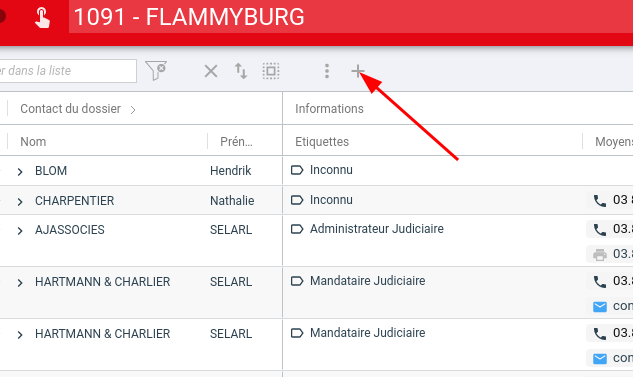Expand the Contact du dossier column group

[x=133, y=109]
